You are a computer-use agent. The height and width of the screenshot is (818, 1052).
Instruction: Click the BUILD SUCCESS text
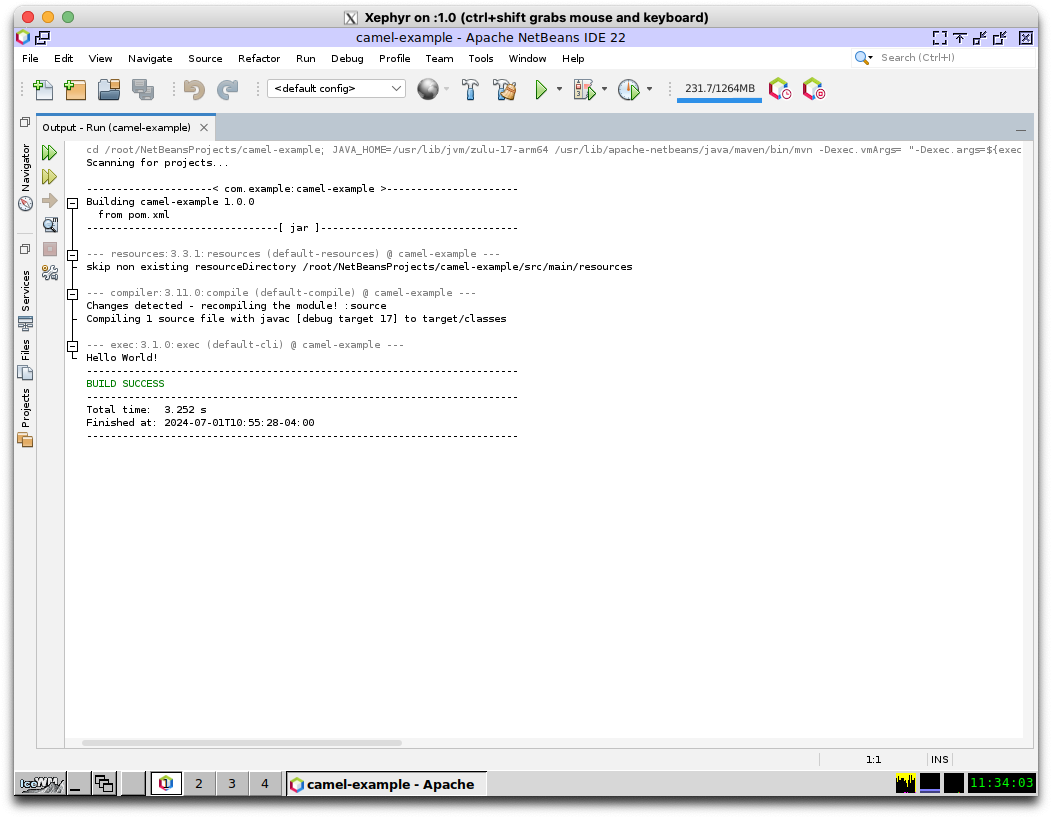(125, 384)
